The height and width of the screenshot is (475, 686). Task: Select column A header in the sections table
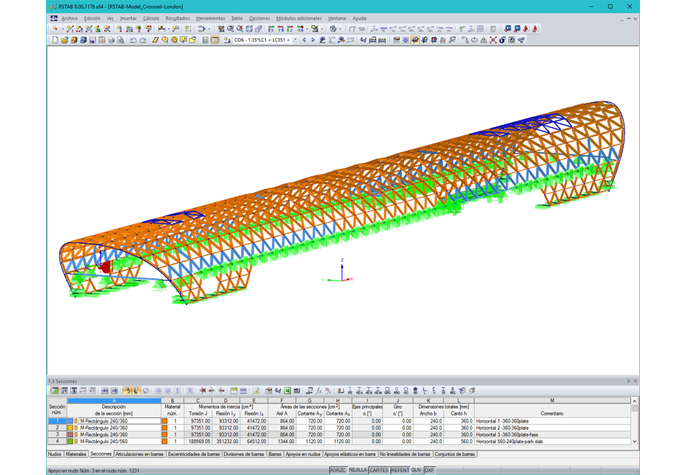(x=114, y=401)
